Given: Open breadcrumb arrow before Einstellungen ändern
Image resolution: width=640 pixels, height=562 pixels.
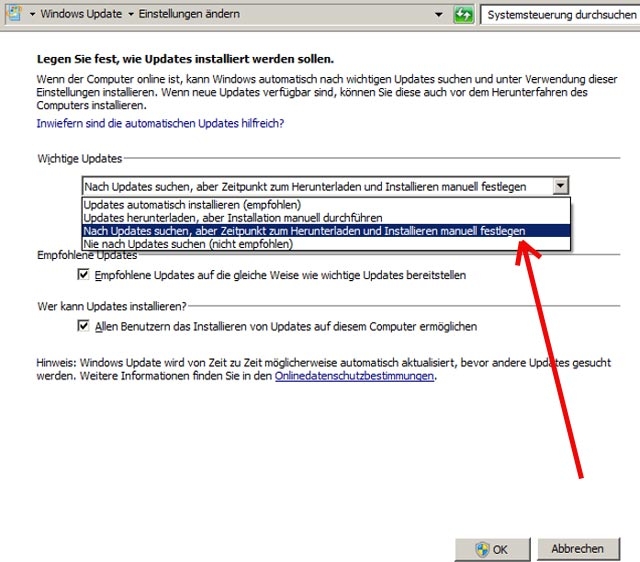Looking at the screenshot, I should click(x=131, y=14).
